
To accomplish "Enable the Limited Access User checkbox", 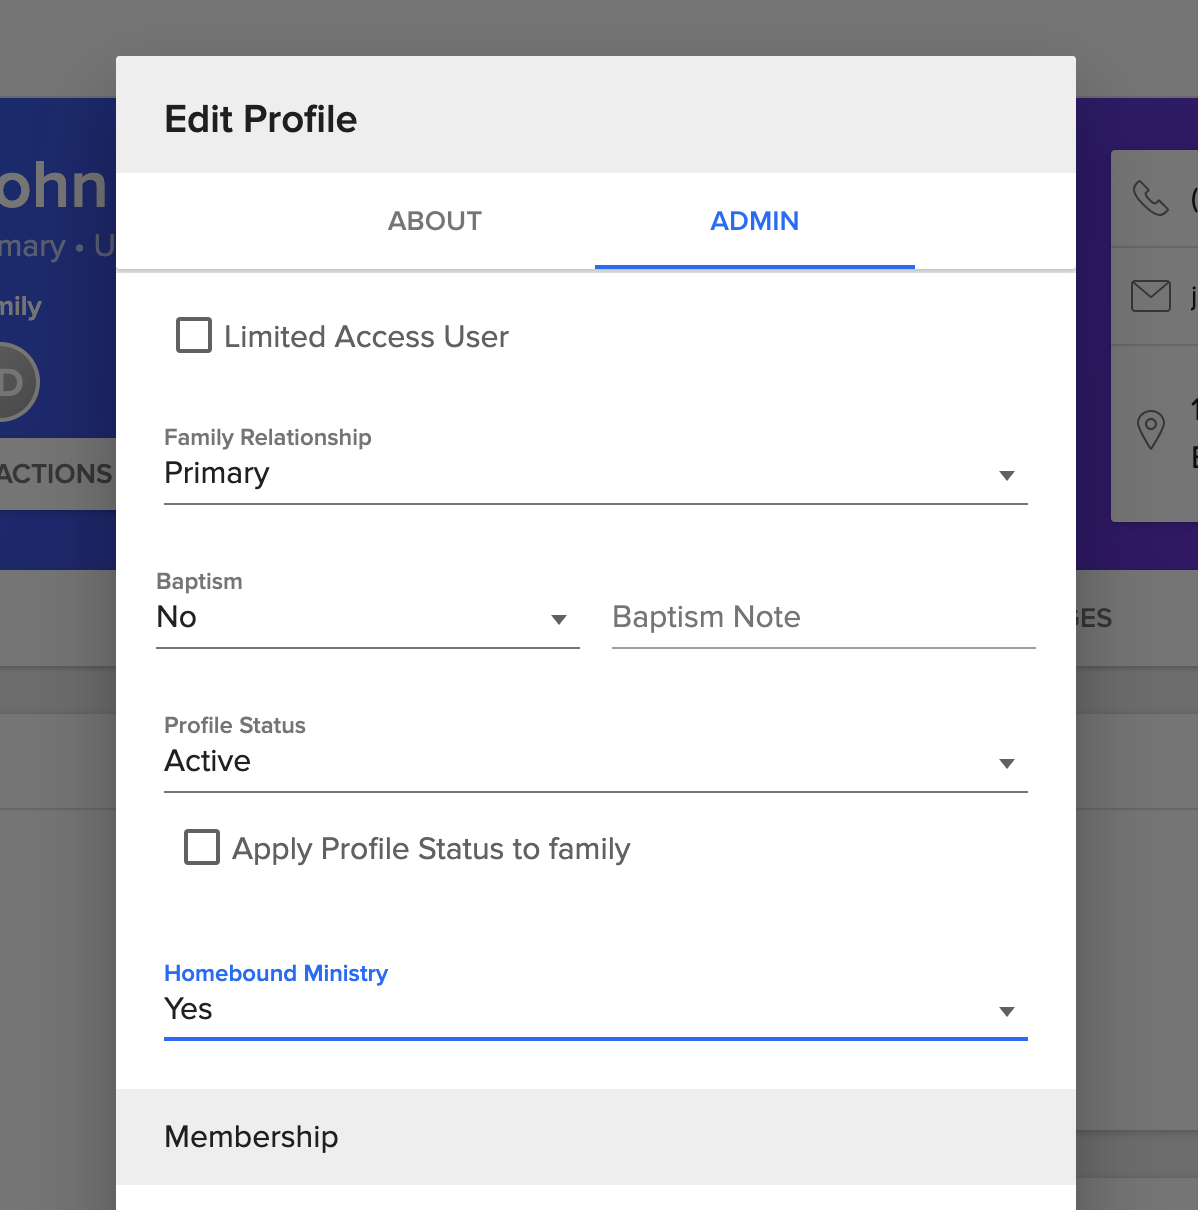I will tap(194, 336).
